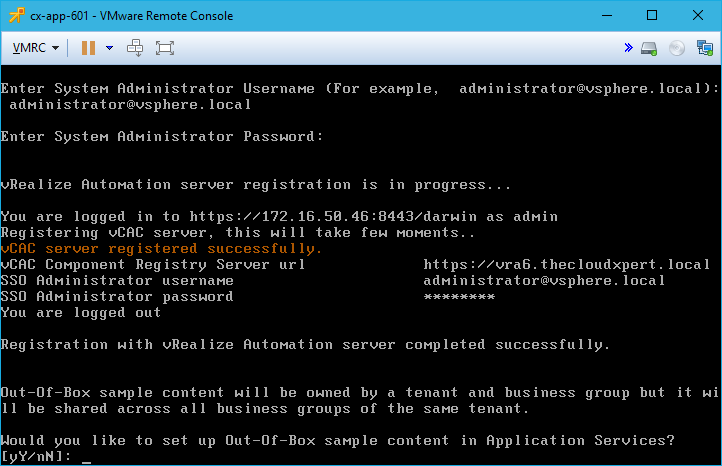
Task: Pause the virtual machine
Action: point(88,48)
